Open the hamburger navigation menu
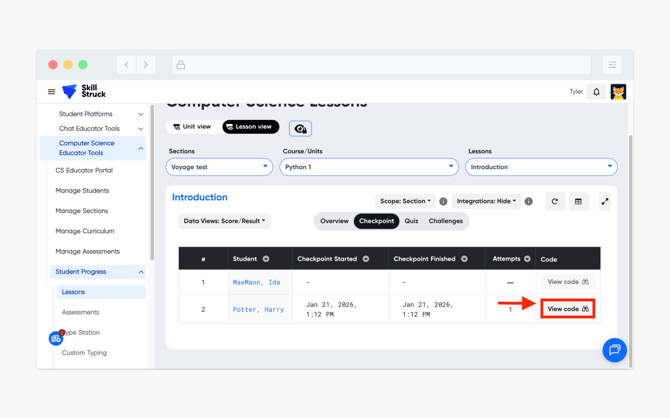Image resolution: width=670 pixels, height=418 pixels. point(52,92)
